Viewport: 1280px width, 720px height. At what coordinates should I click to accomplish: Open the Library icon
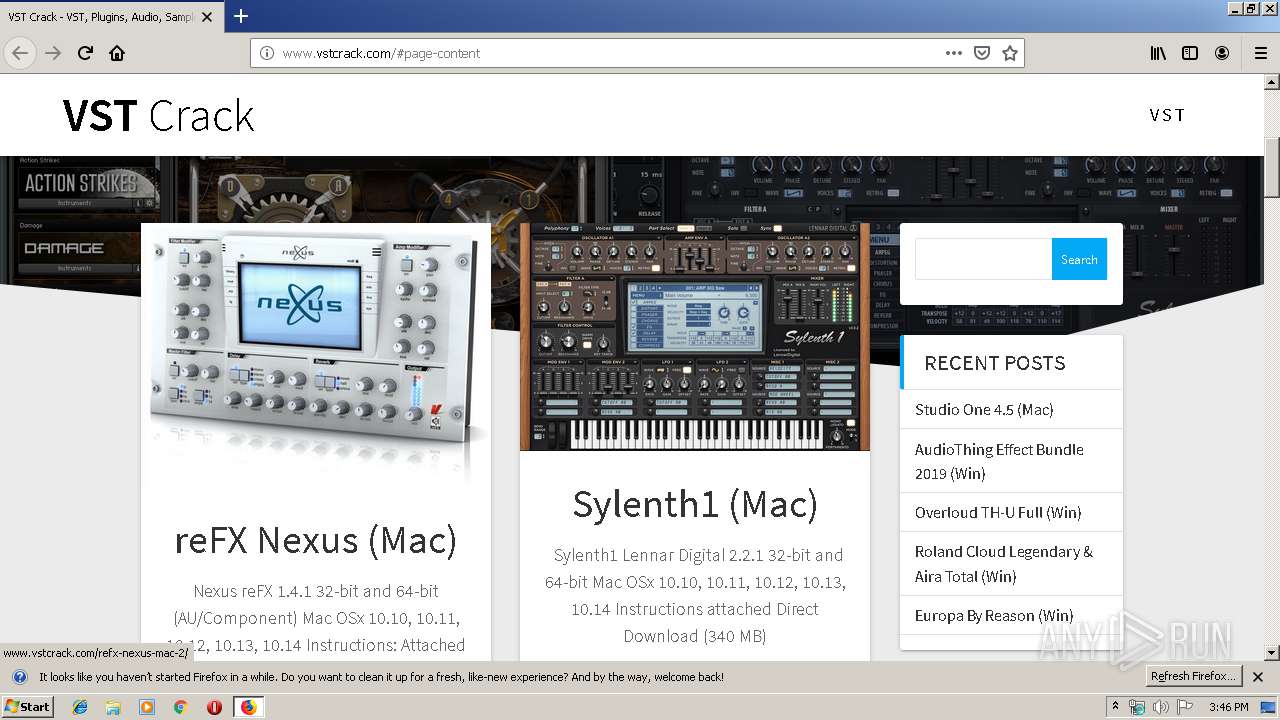tap(1158, 53)
